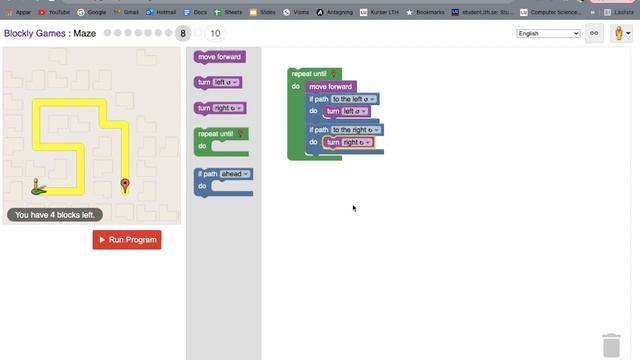Open the Sheets bookmark
This screenshot has height=360, width=640.
pyautogui.click(x=228, y=12)
